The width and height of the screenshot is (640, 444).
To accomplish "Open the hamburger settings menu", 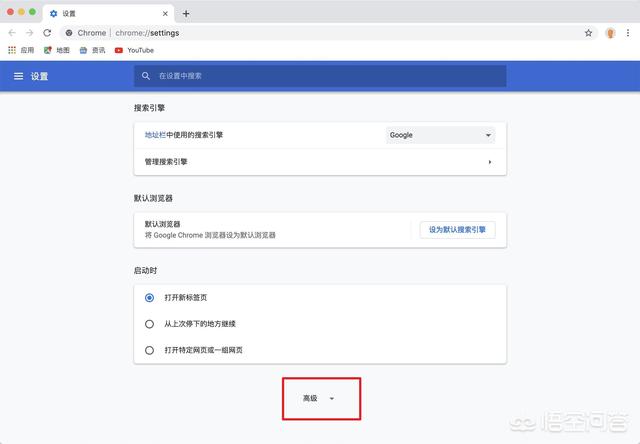I will point(18,76).
